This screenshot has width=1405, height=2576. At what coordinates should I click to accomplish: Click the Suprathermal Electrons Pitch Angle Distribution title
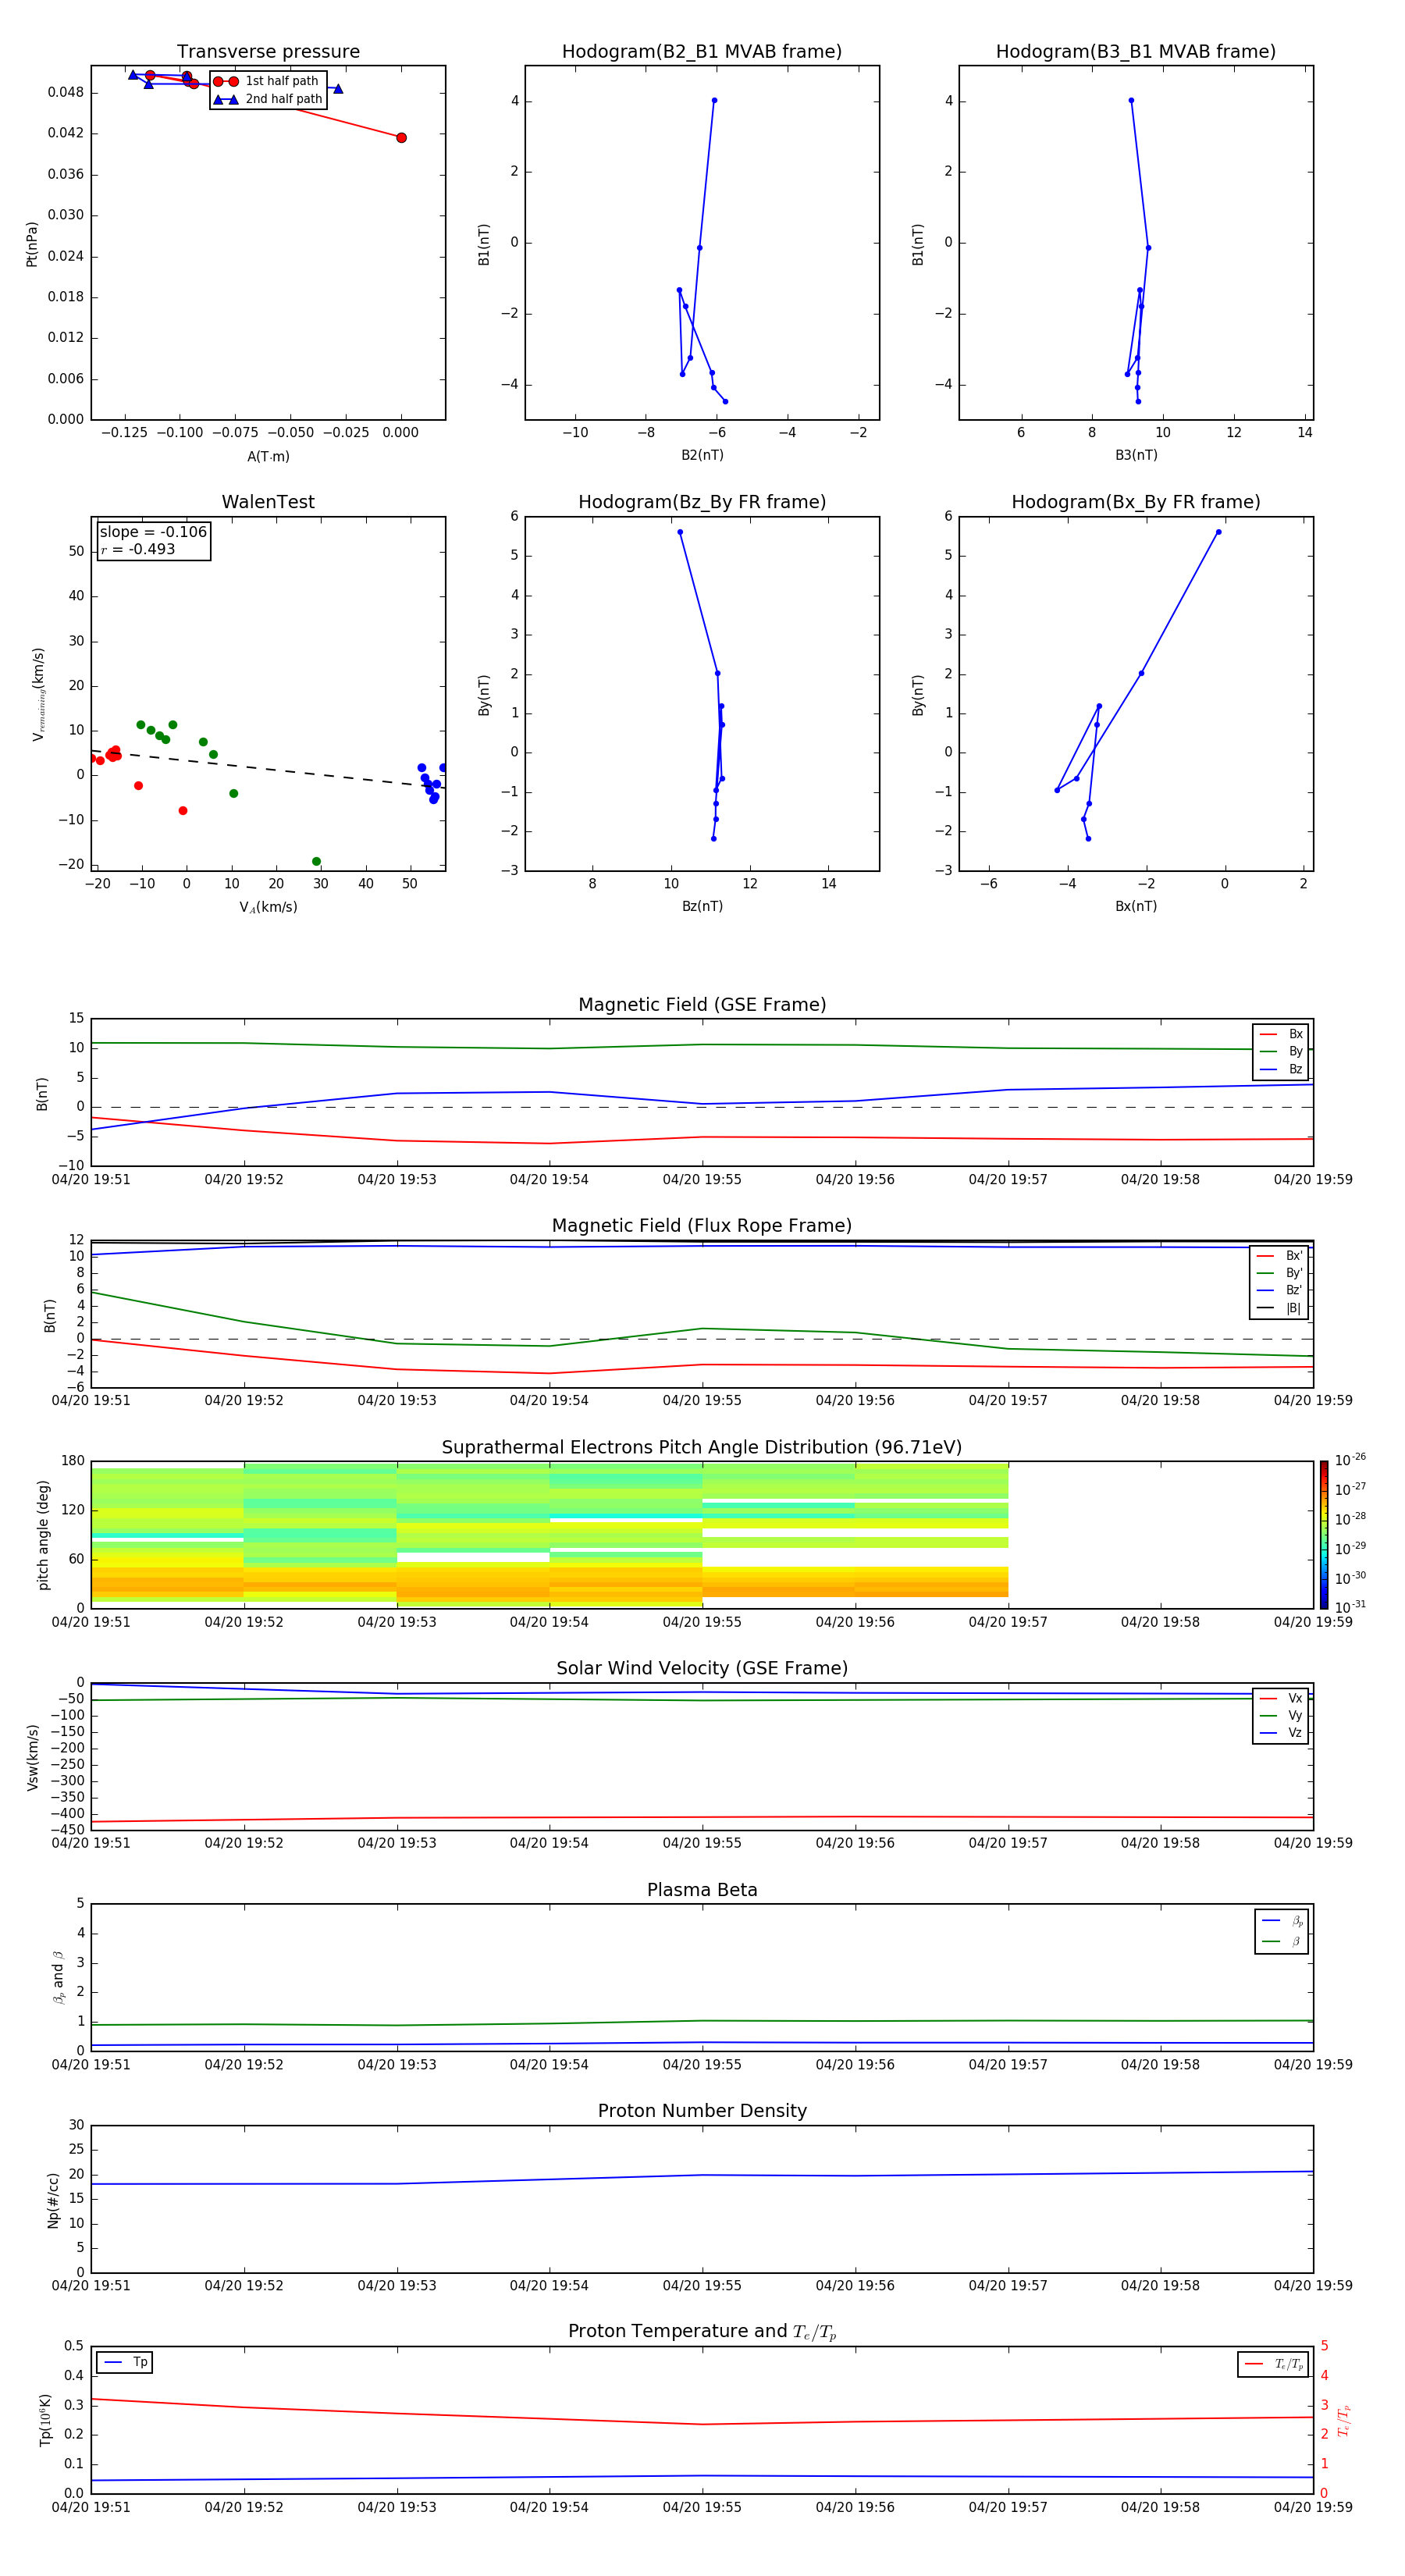point(702,1448)
